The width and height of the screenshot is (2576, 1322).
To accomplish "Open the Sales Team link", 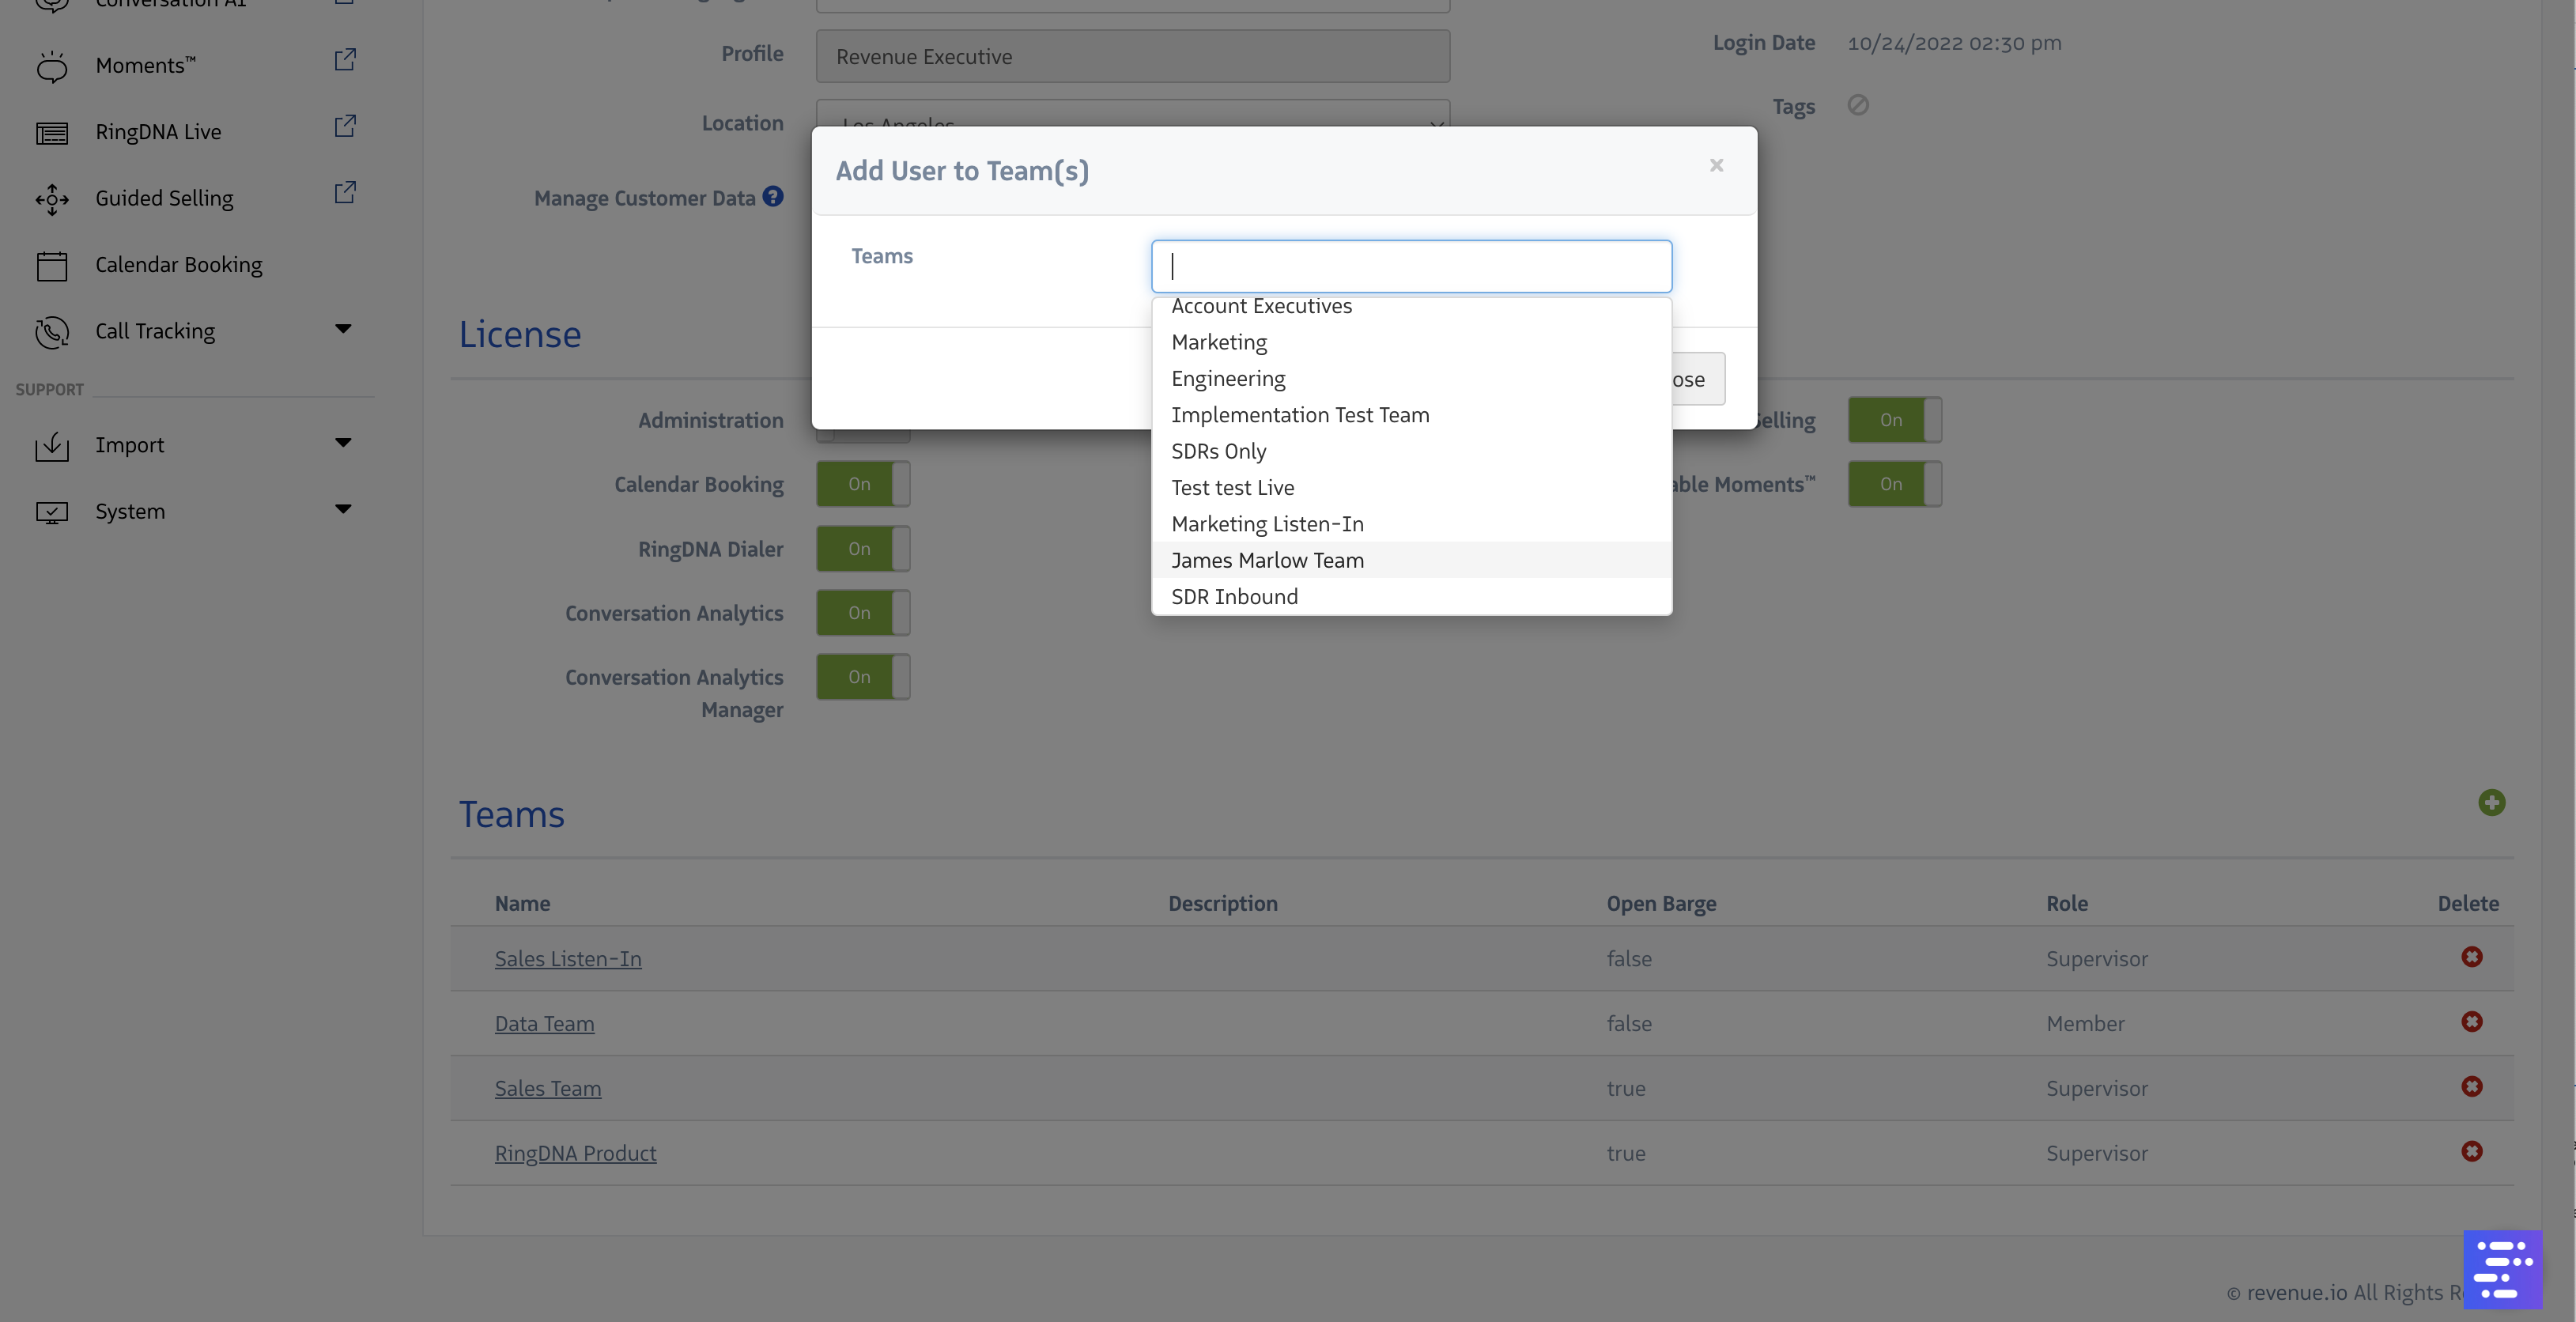I will (x=547, y=1088).
